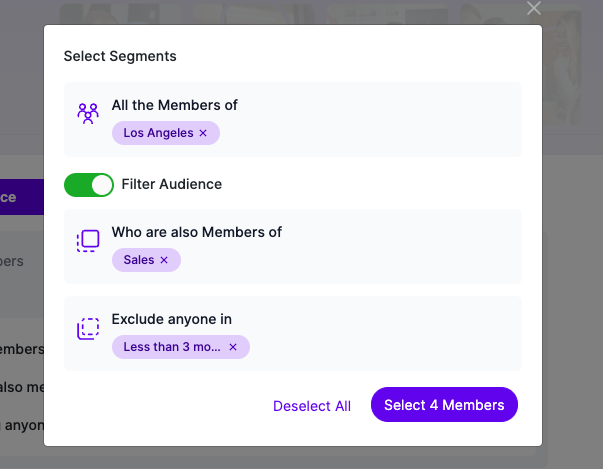603x469 pixels.
Task: Remove the Los Angeles segment chip
Action: [x=203, y=133]
